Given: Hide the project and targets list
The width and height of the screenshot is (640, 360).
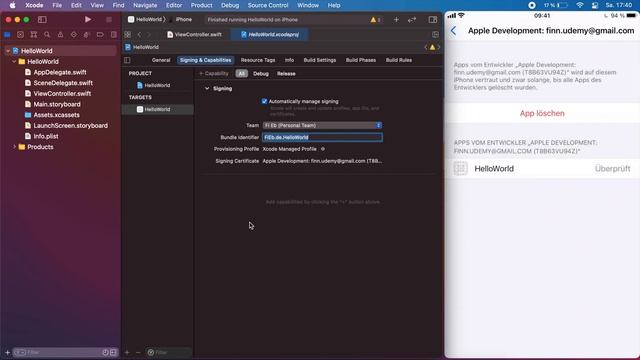Looking at the screenshot, I should point(127,60).
